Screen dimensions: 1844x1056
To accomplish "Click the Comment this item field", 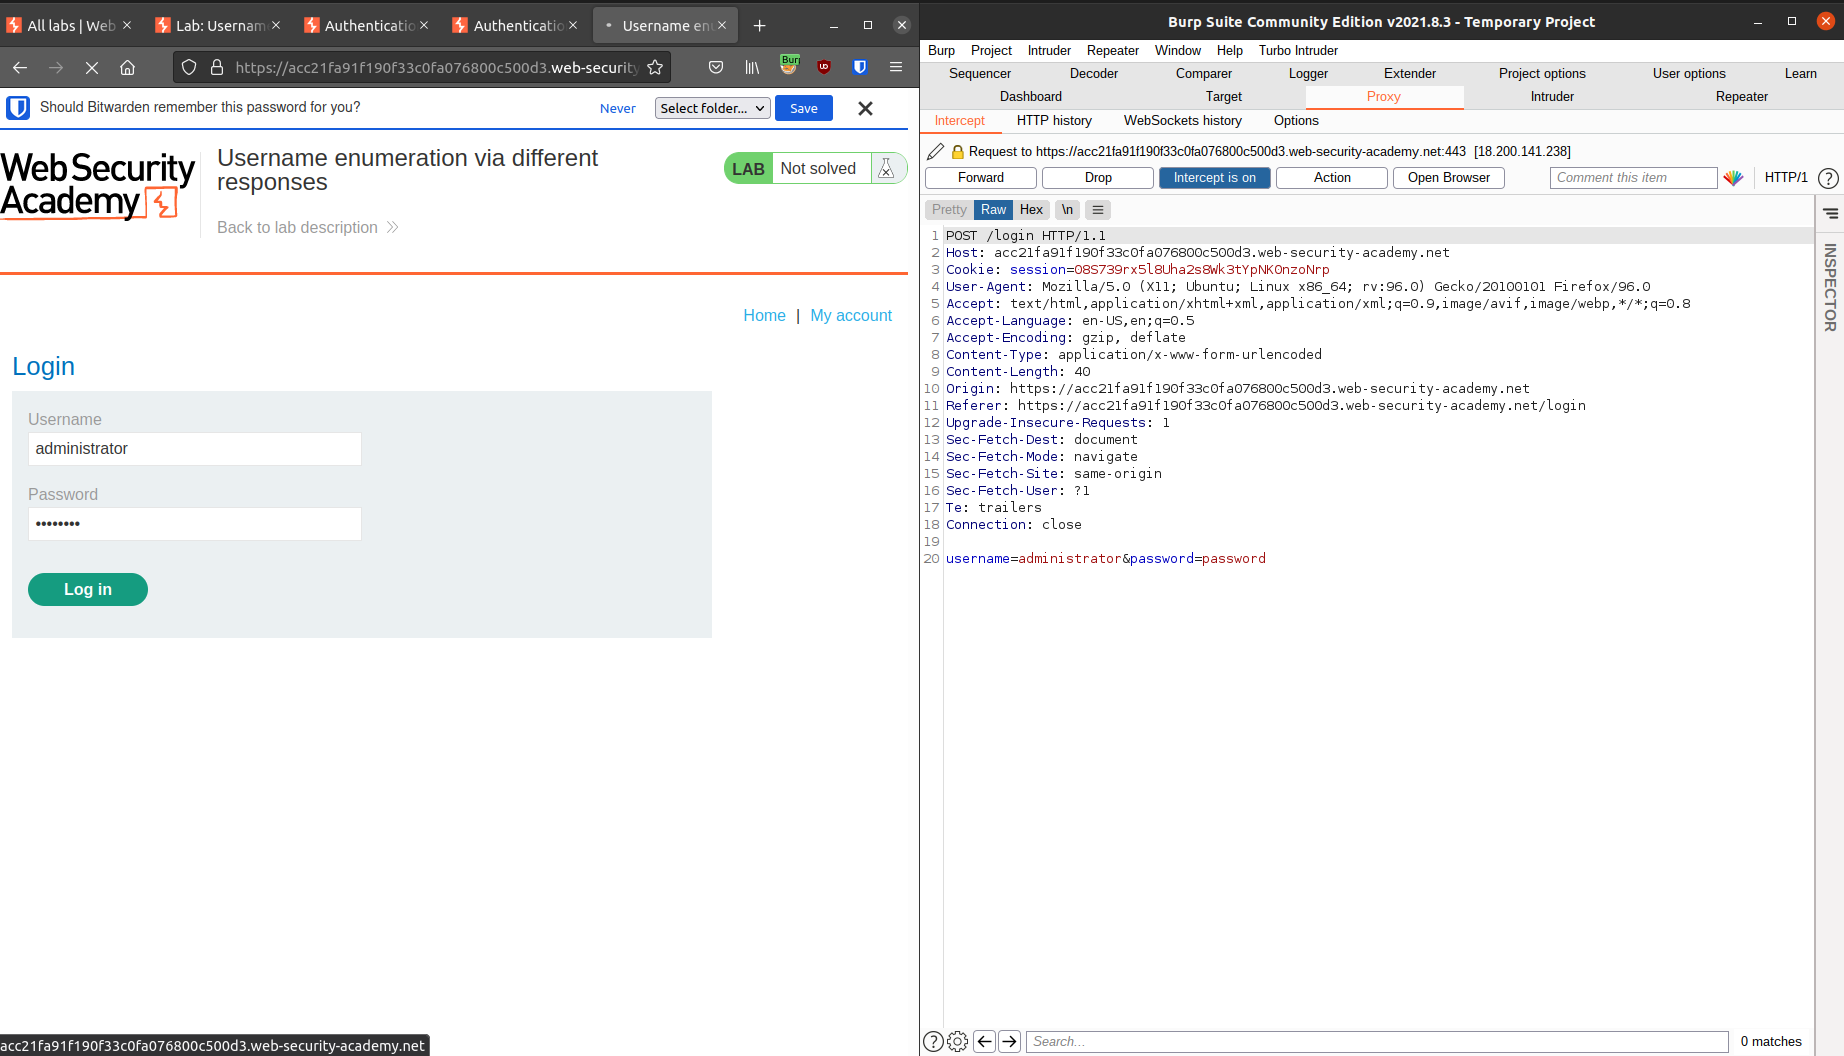I will coord(1633,177).
